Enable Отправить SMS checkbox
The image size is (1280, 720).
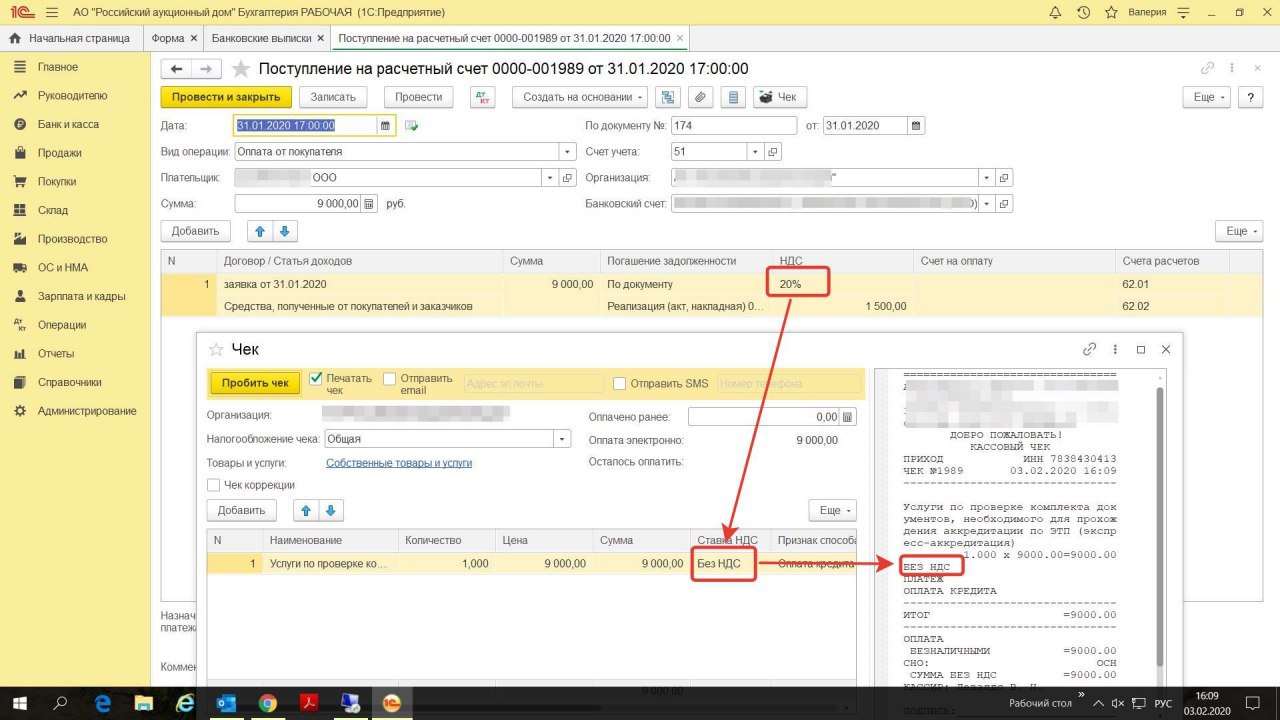coord(620,384)
